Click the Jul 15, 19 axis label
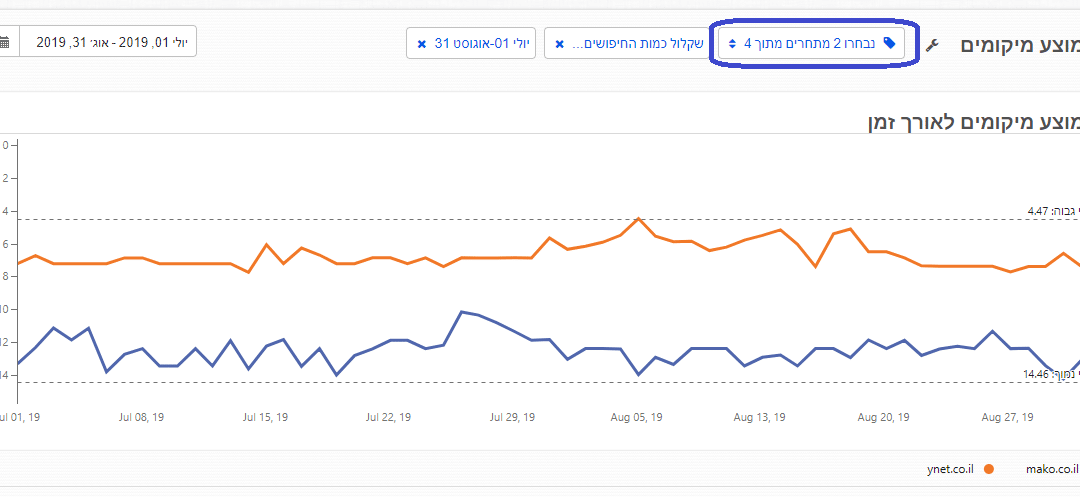 (x=265, y=417)
